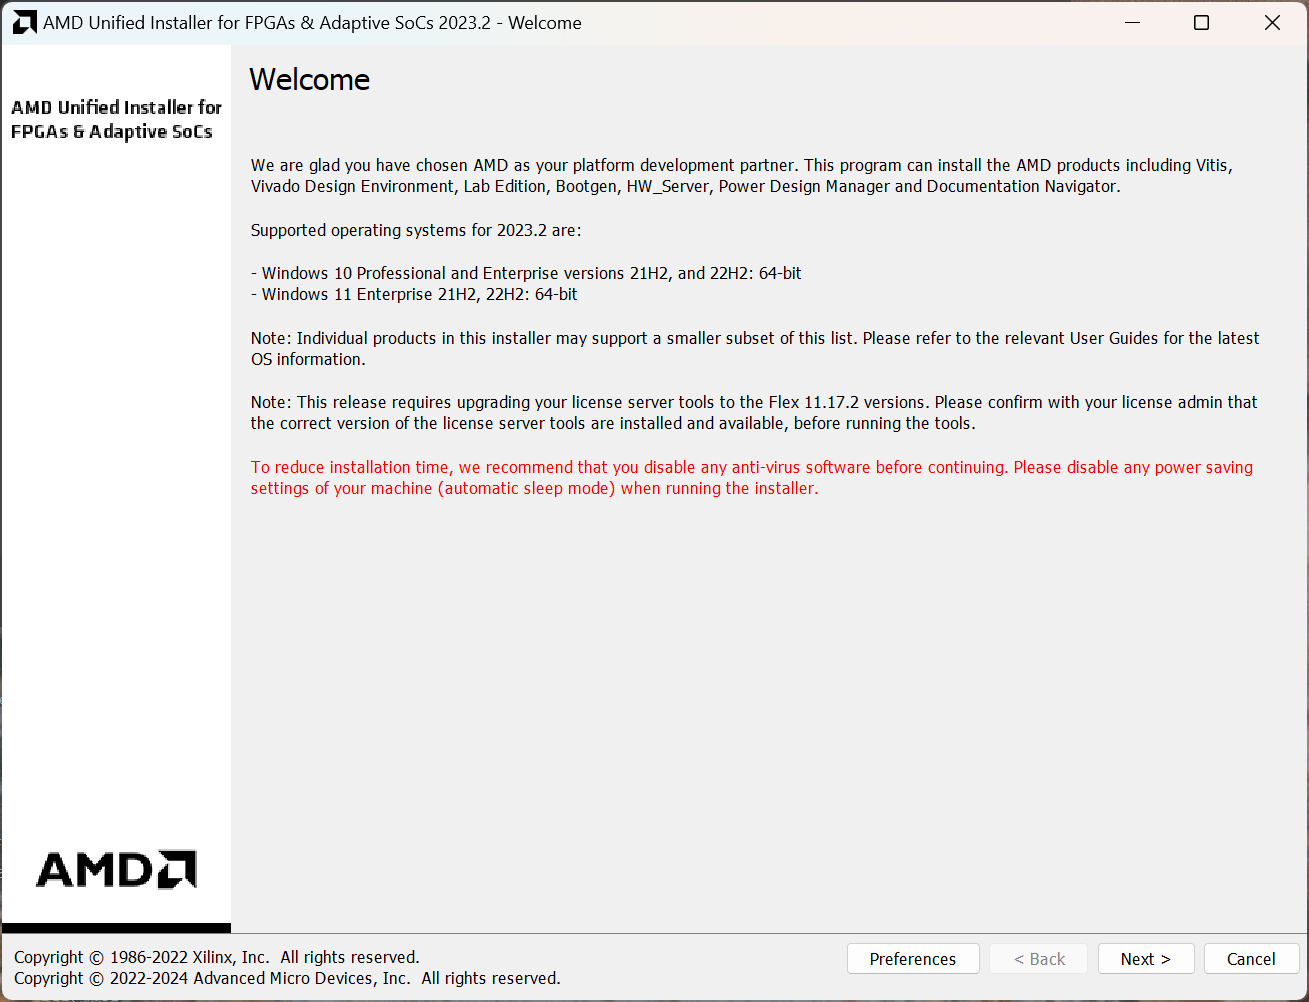Click the 'We are glad you have chosen AMD' paragraph

(740, 176)
